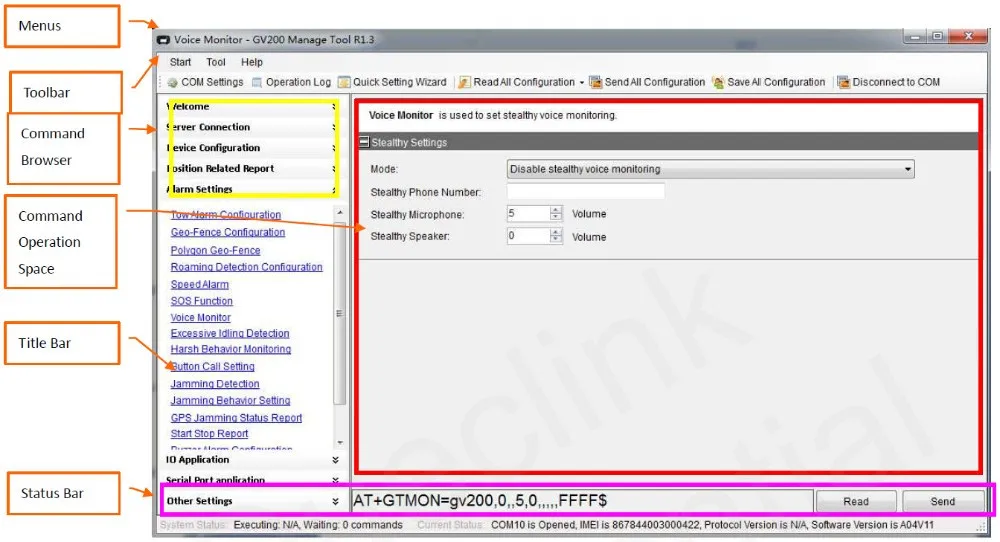Click the Send button
Viewport: 1000px width, 542px height.
[943, 502]
